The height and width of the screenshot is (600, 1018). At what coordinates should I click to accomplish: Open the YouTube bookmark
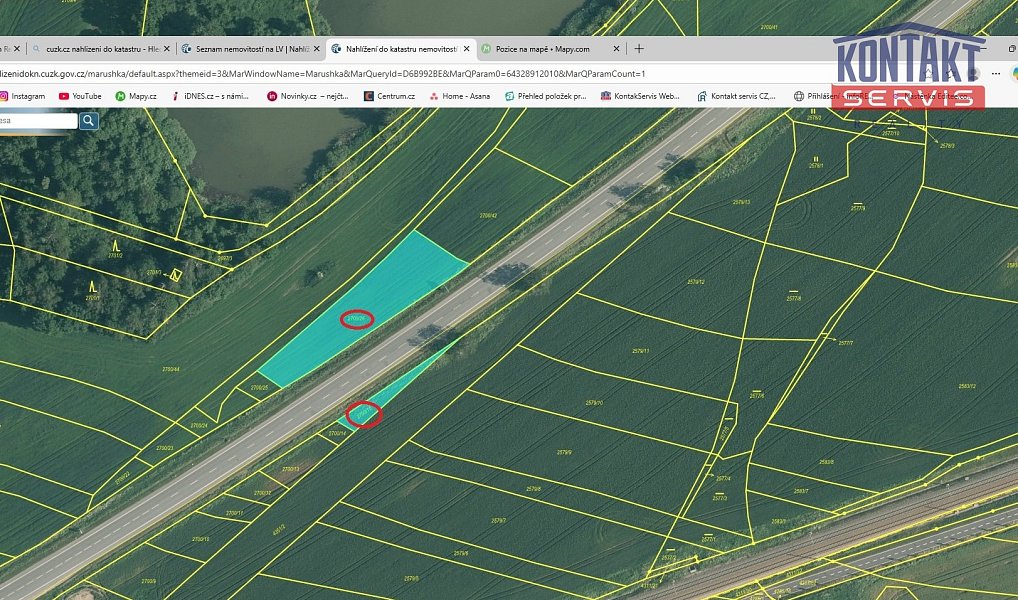[80, 96]
